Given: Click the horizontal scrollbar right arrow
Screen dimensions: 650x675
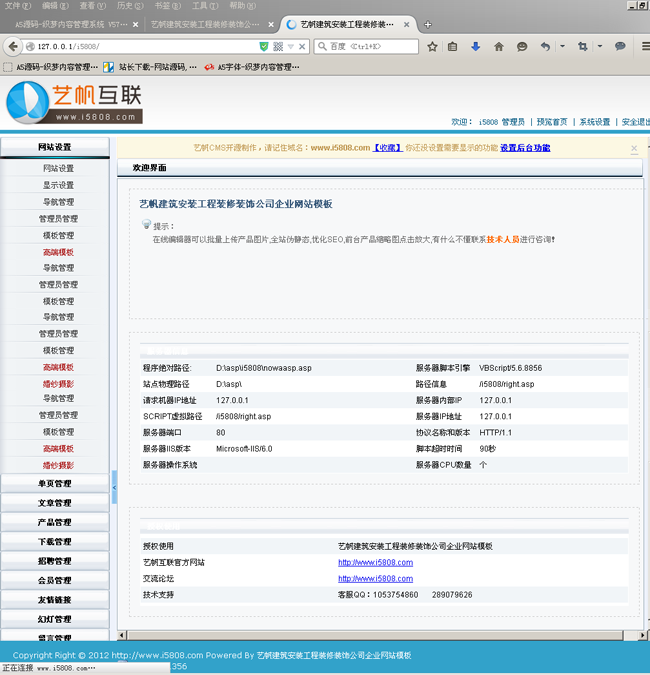Looking at the screenshot, I should 642,635.
